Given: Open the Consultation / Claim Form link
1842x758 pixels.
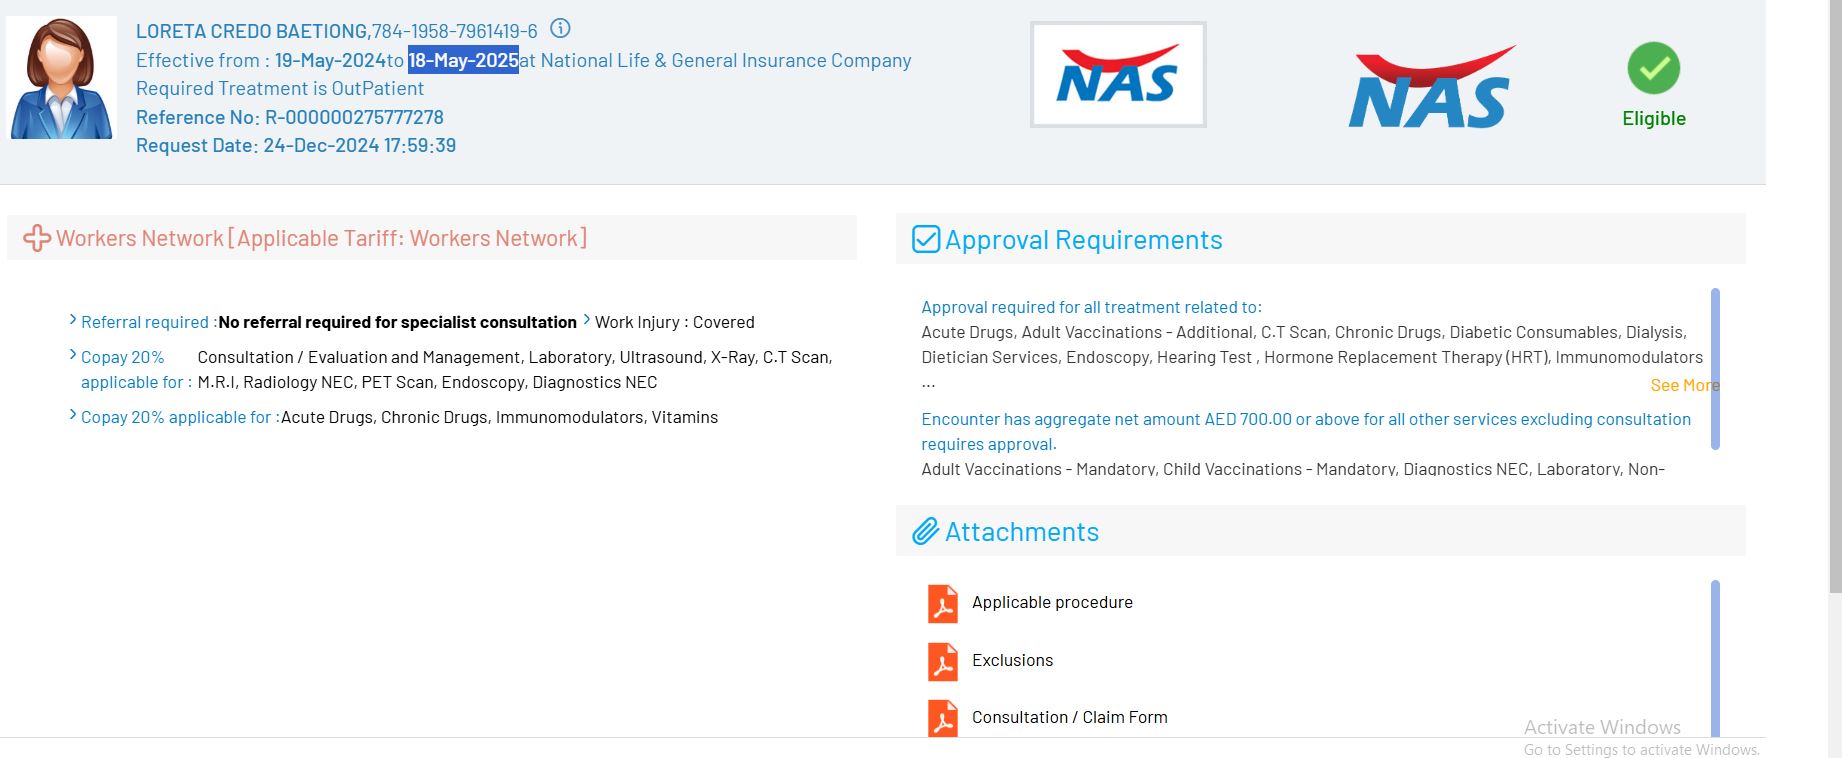Looking at the screenshot, I should click(x=1069, y=717).
